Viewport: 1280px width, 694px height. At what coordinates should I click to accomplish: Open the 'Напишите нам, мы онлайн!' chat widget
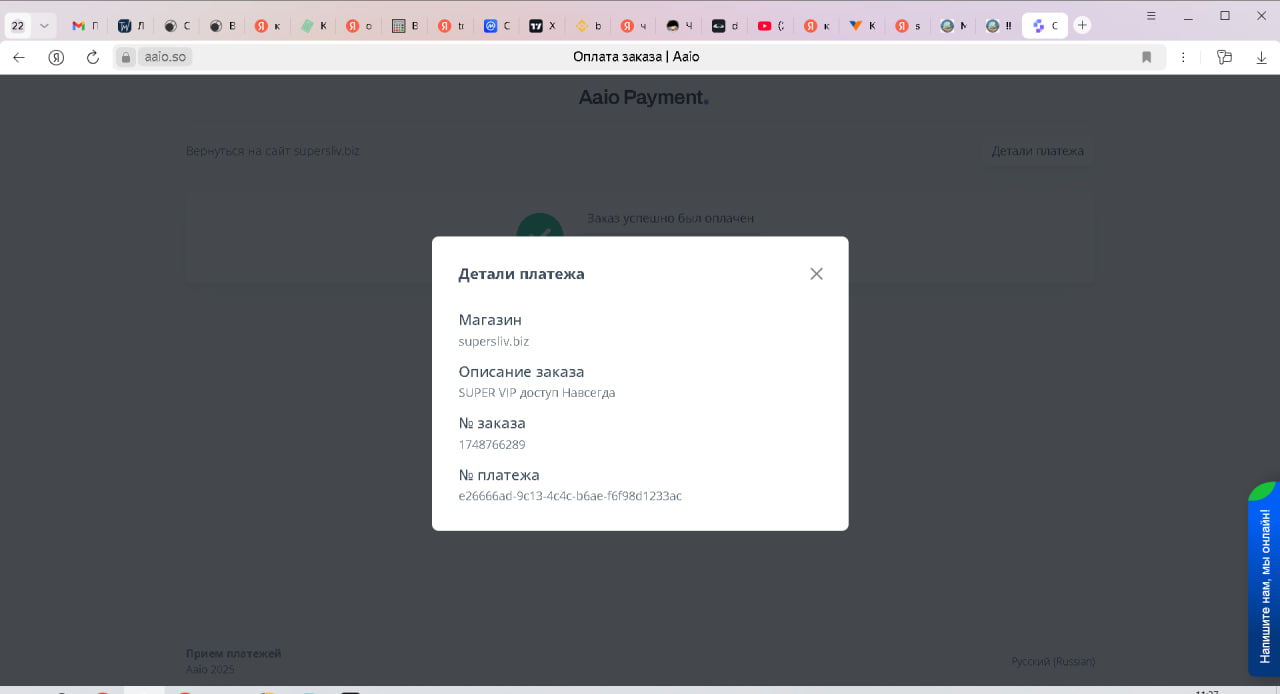1264,579
